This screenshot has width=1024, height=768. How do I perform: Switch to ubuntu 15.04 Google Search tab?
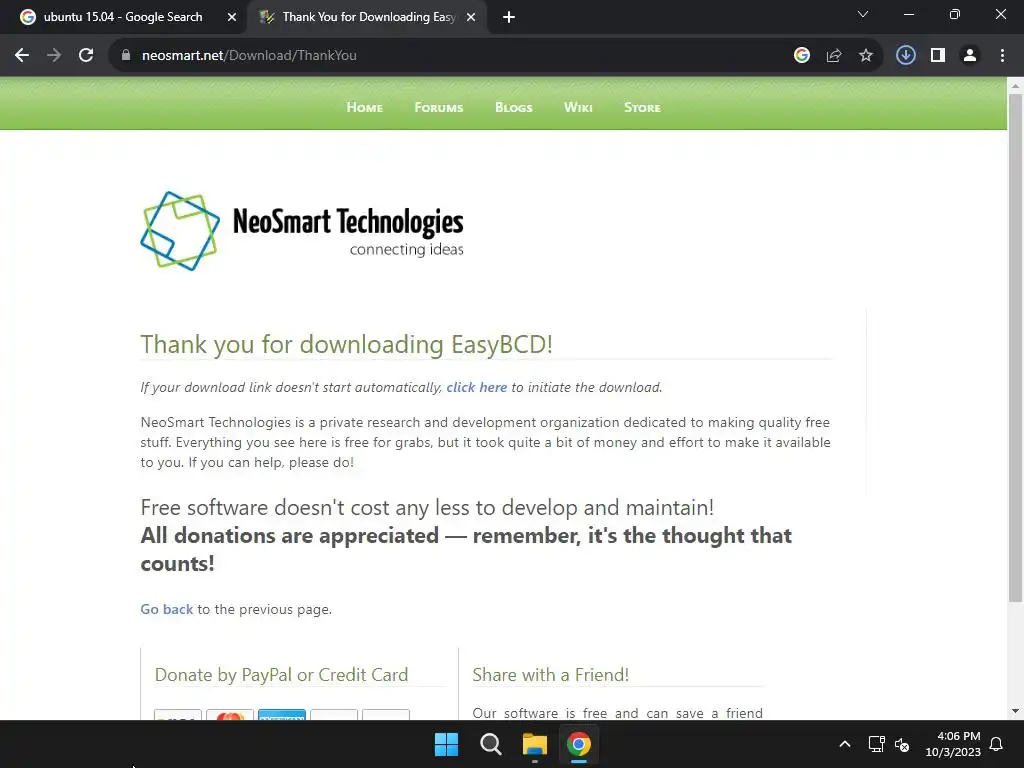(x=123, y=17)
